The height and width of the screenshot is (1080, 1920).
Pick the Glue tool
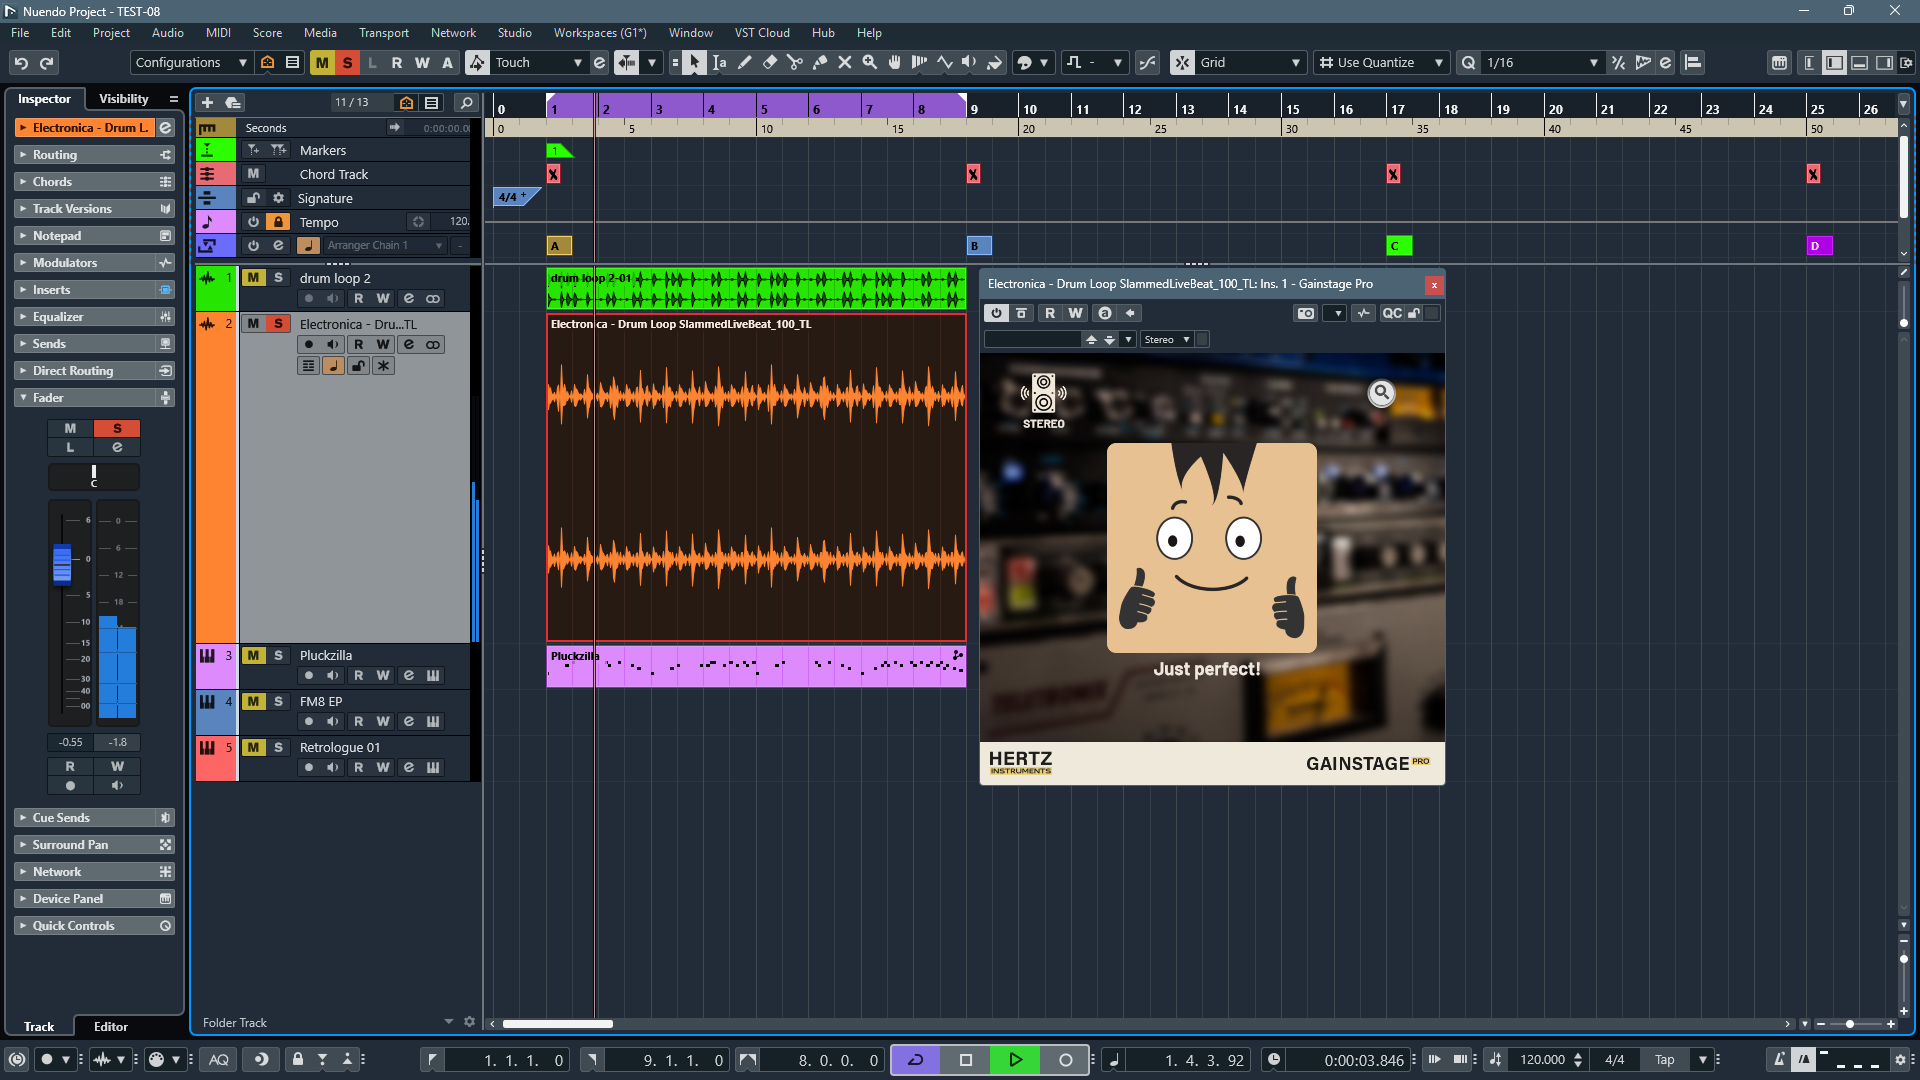pos(819,62)
